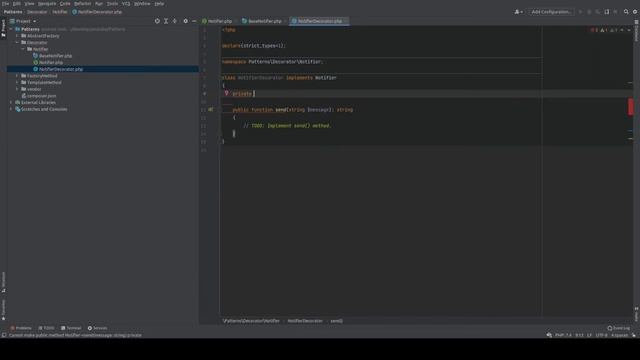Open Search Everywhere magnifier icon
The width and height of the screenshot is (640, 360).
coord(626,12)
